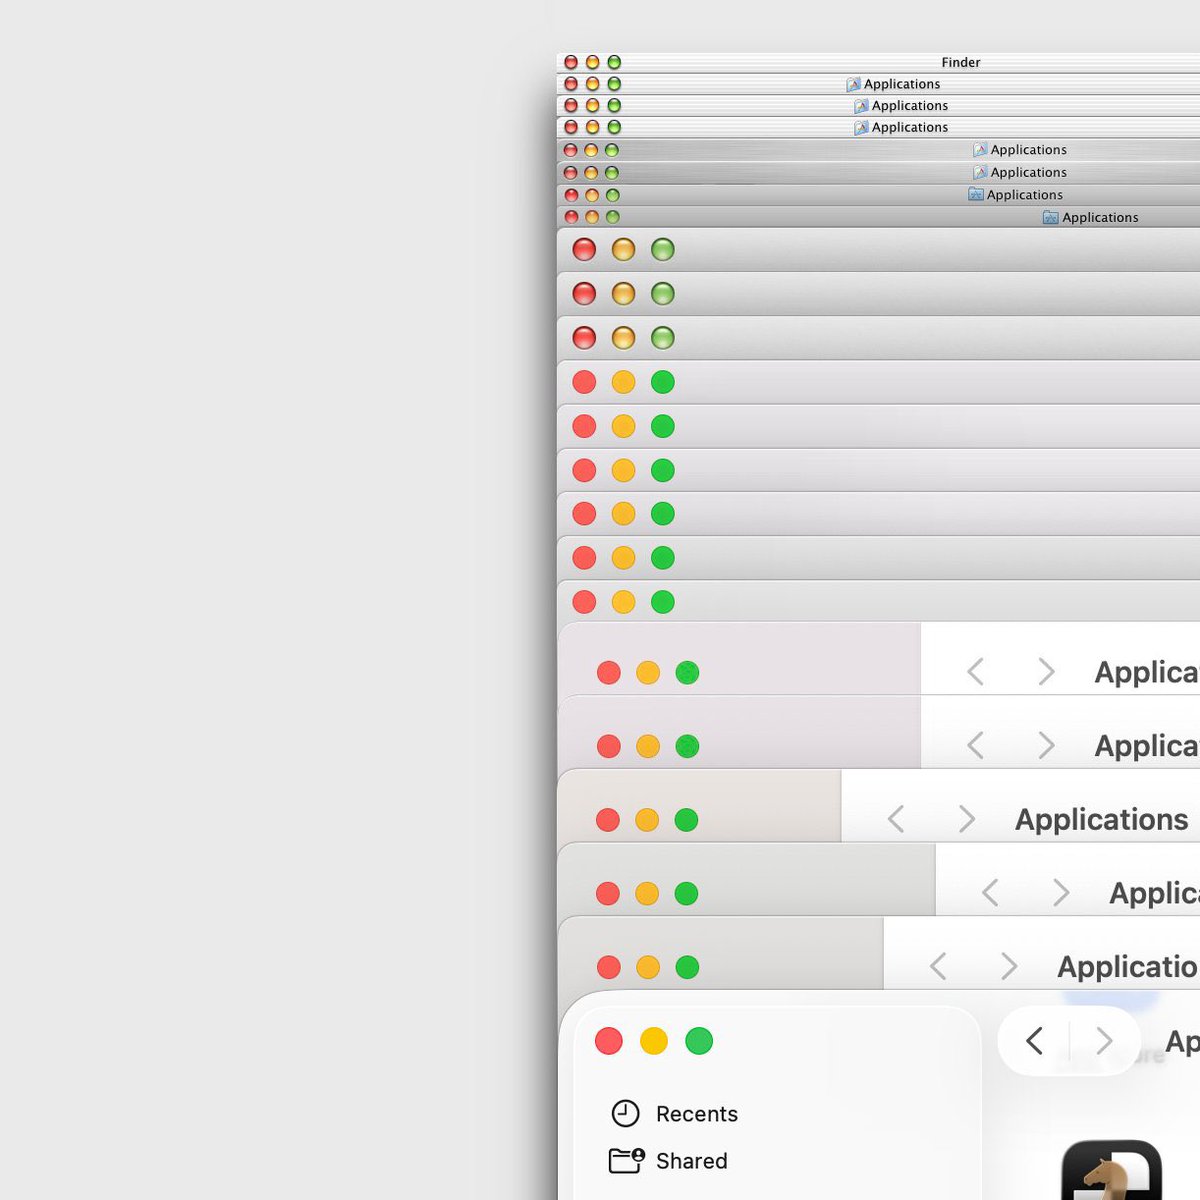Image resolution: width=1200 pixels, height=1200 pixels.
Task: Select the Recents clock icon in the sidebar
Action: 624,1113
